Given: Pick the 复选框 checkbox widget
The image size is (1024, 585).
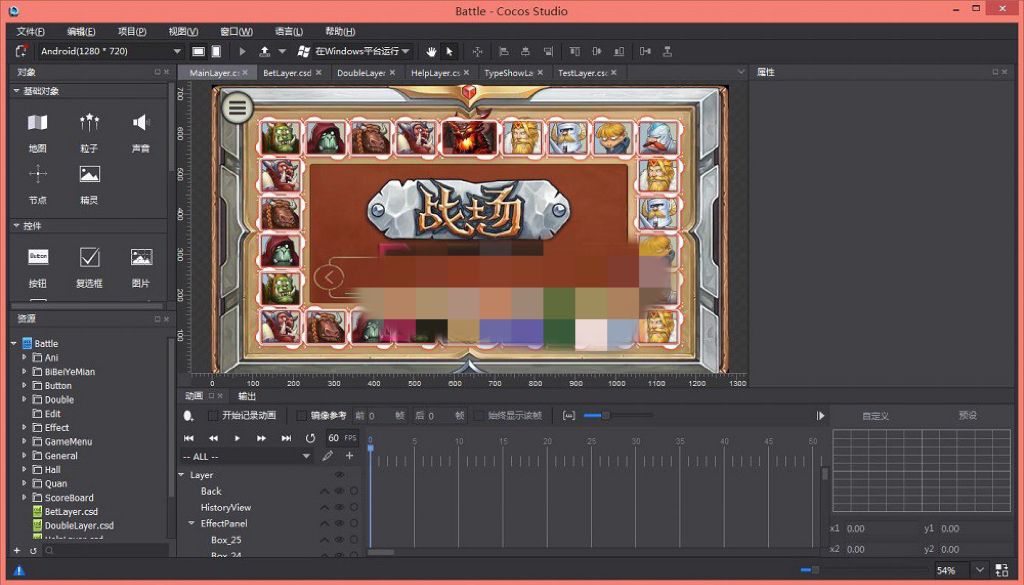Looking at the screenshot, I should pyautogui.click(x=89, y=257).
